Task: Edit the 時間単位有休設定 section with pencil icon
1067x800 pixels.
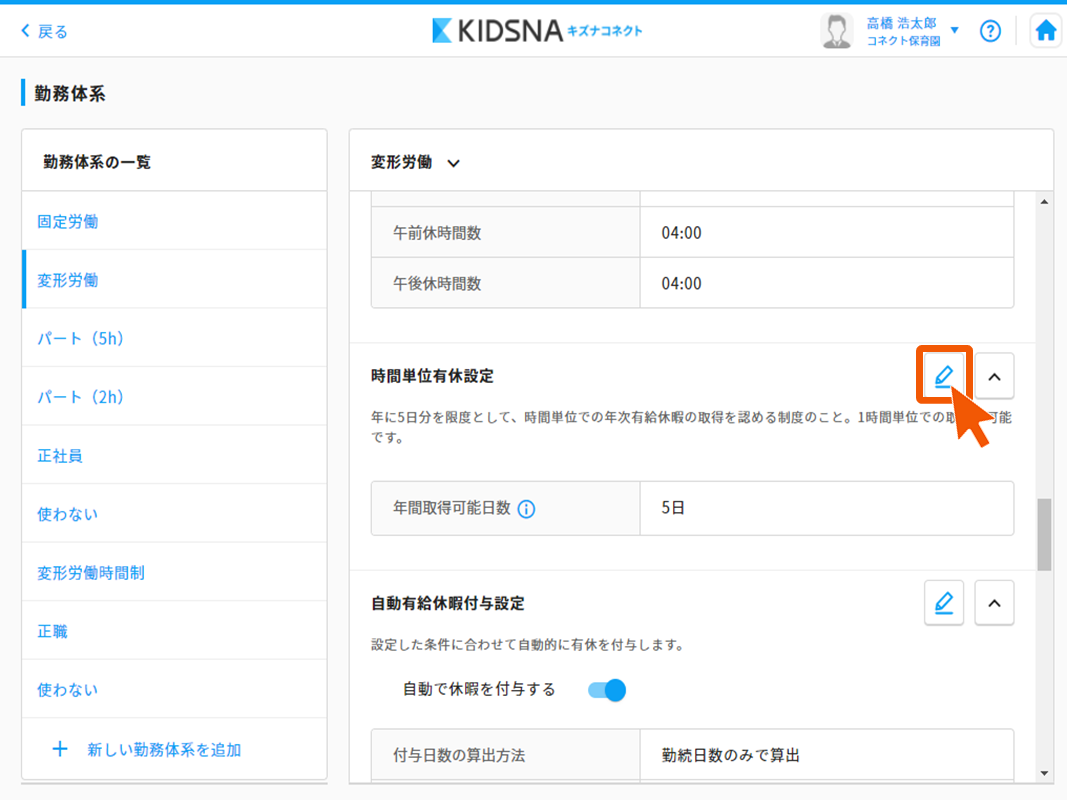Action: [x=944, y=376]
